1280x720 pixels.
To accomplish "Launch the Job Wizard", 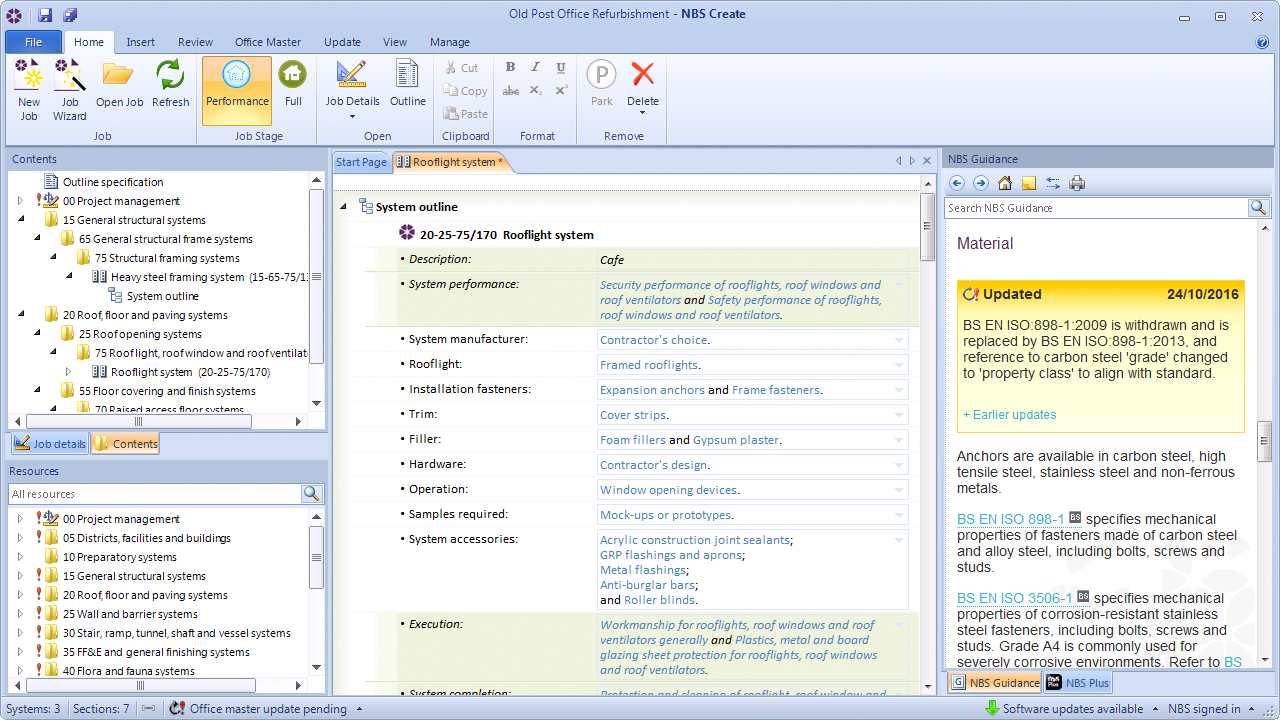I will point(69,90).
